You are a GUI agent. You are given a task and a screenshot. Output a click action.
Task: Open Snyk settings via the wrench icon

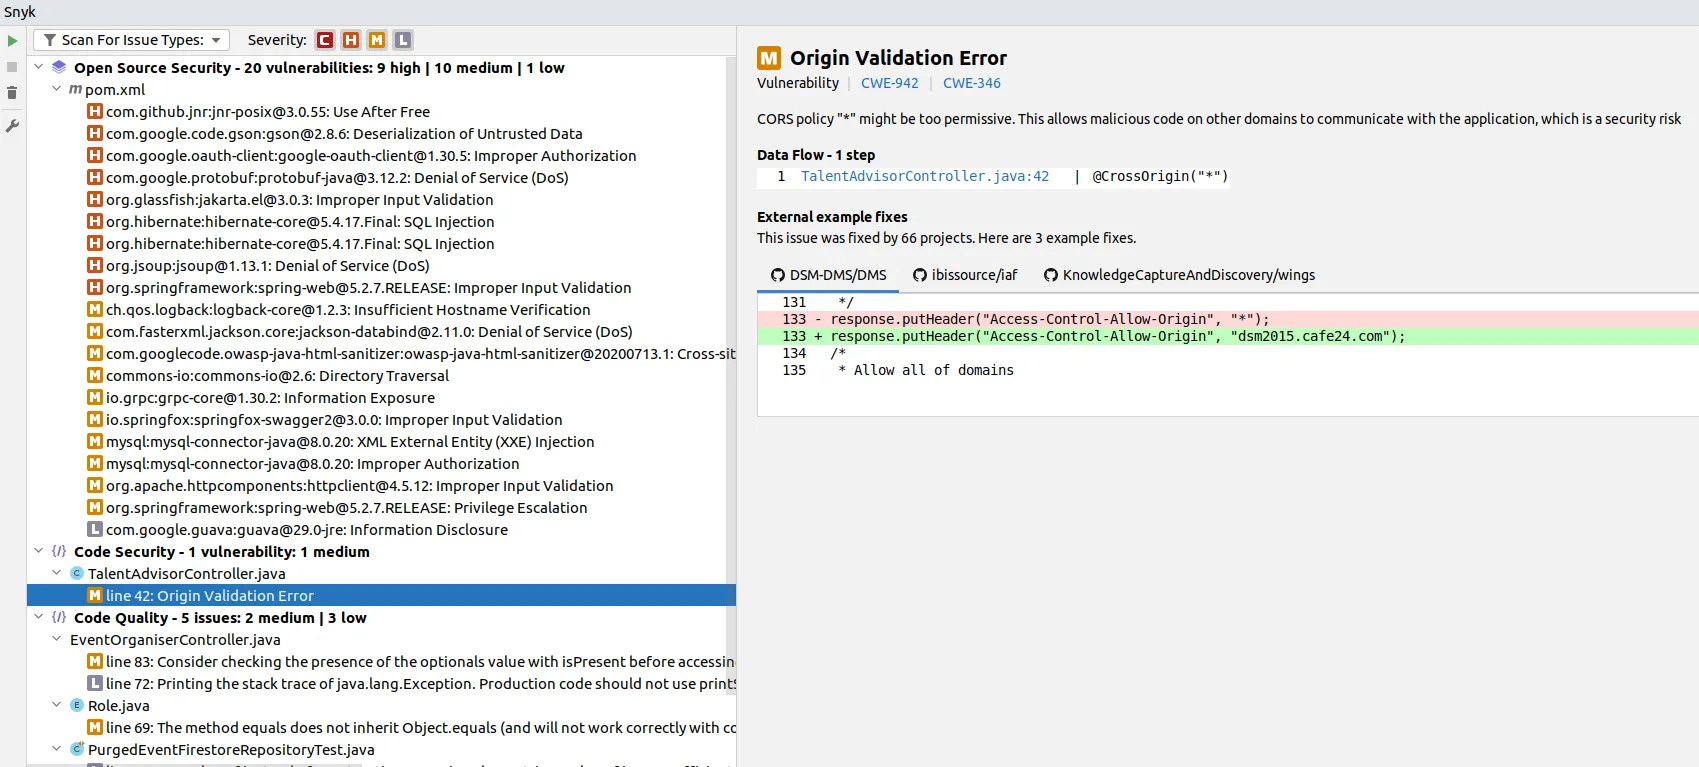pyautogui.click(x=12, y=126)
